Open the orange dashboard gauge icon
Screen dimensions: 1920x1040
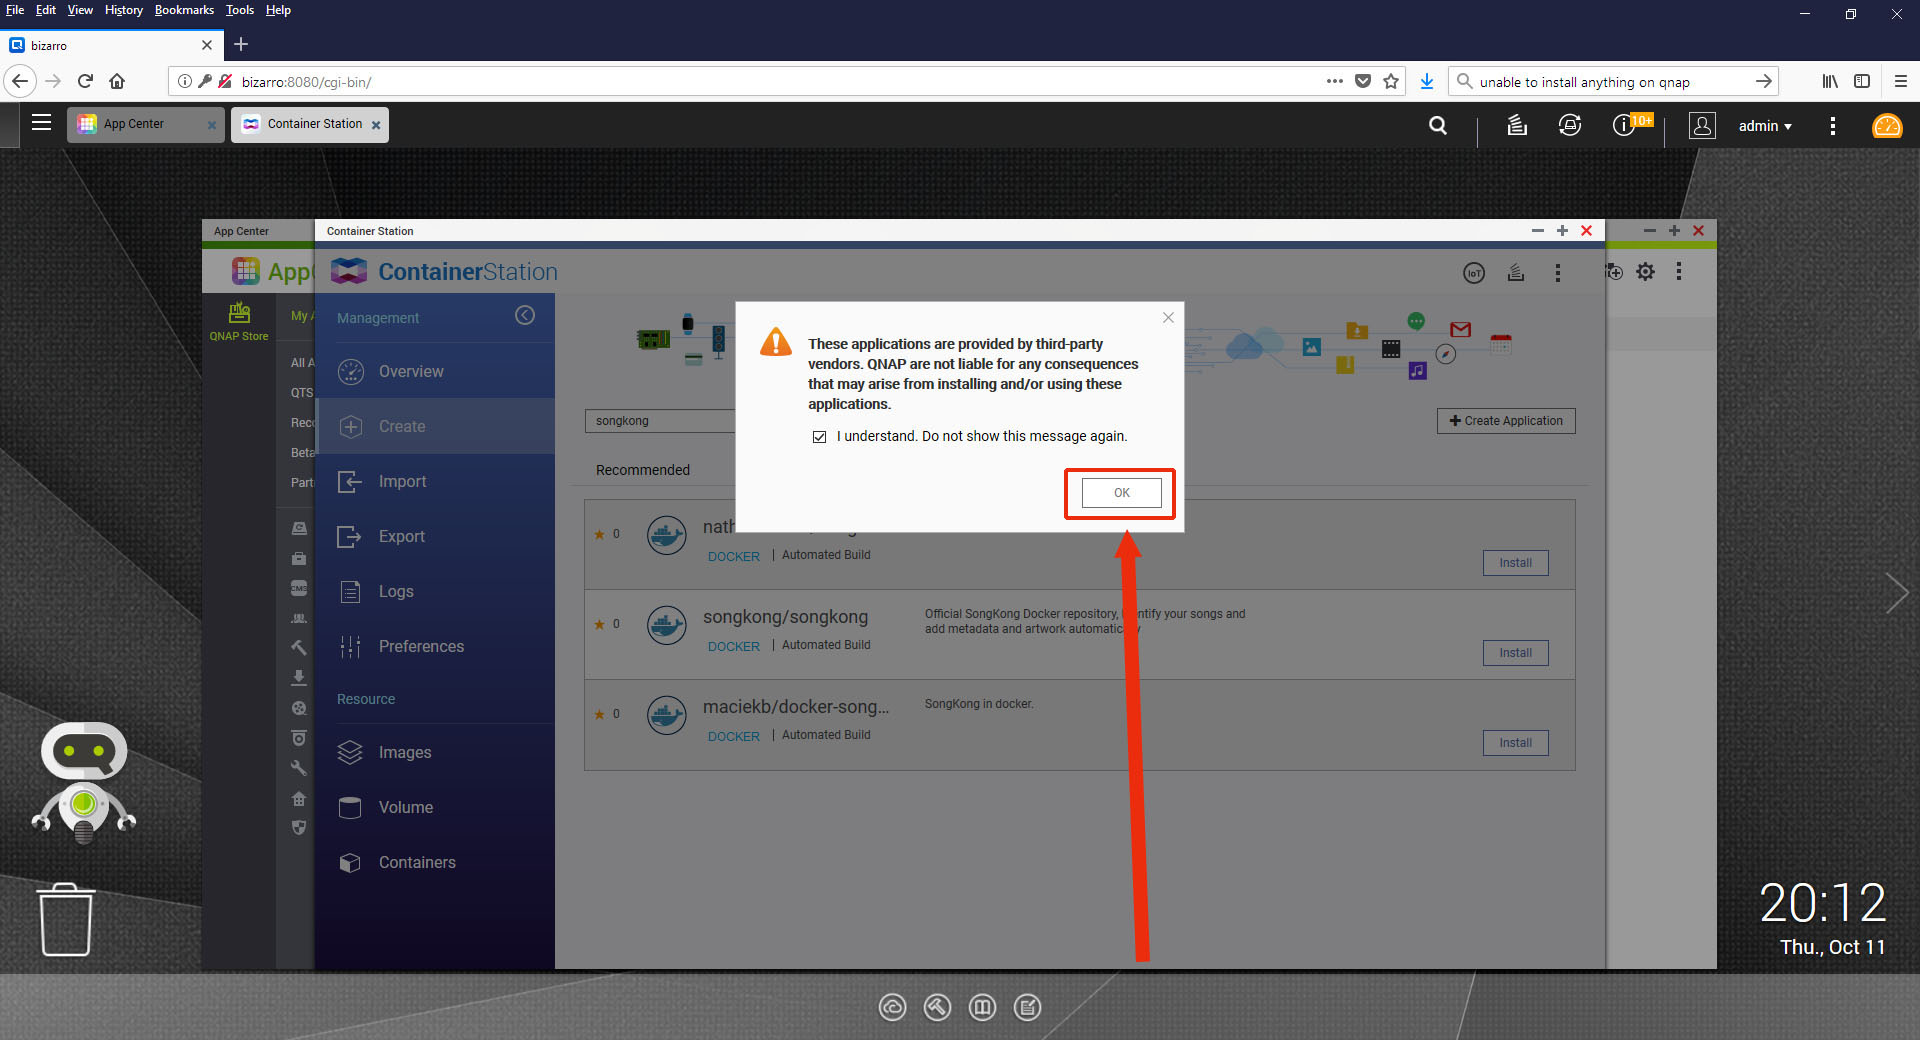tap(1887, 126)
